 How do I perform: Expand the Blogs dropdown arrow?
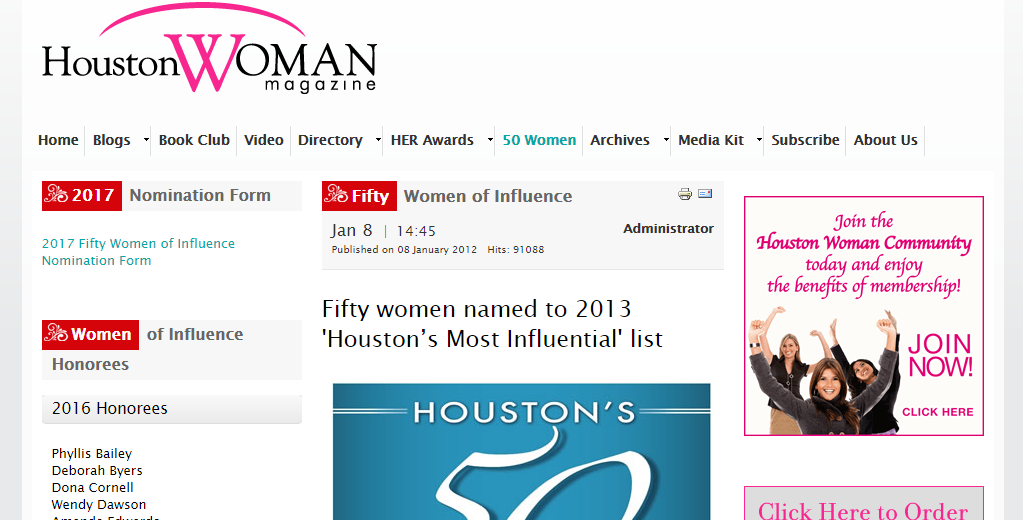coord(146,140)
